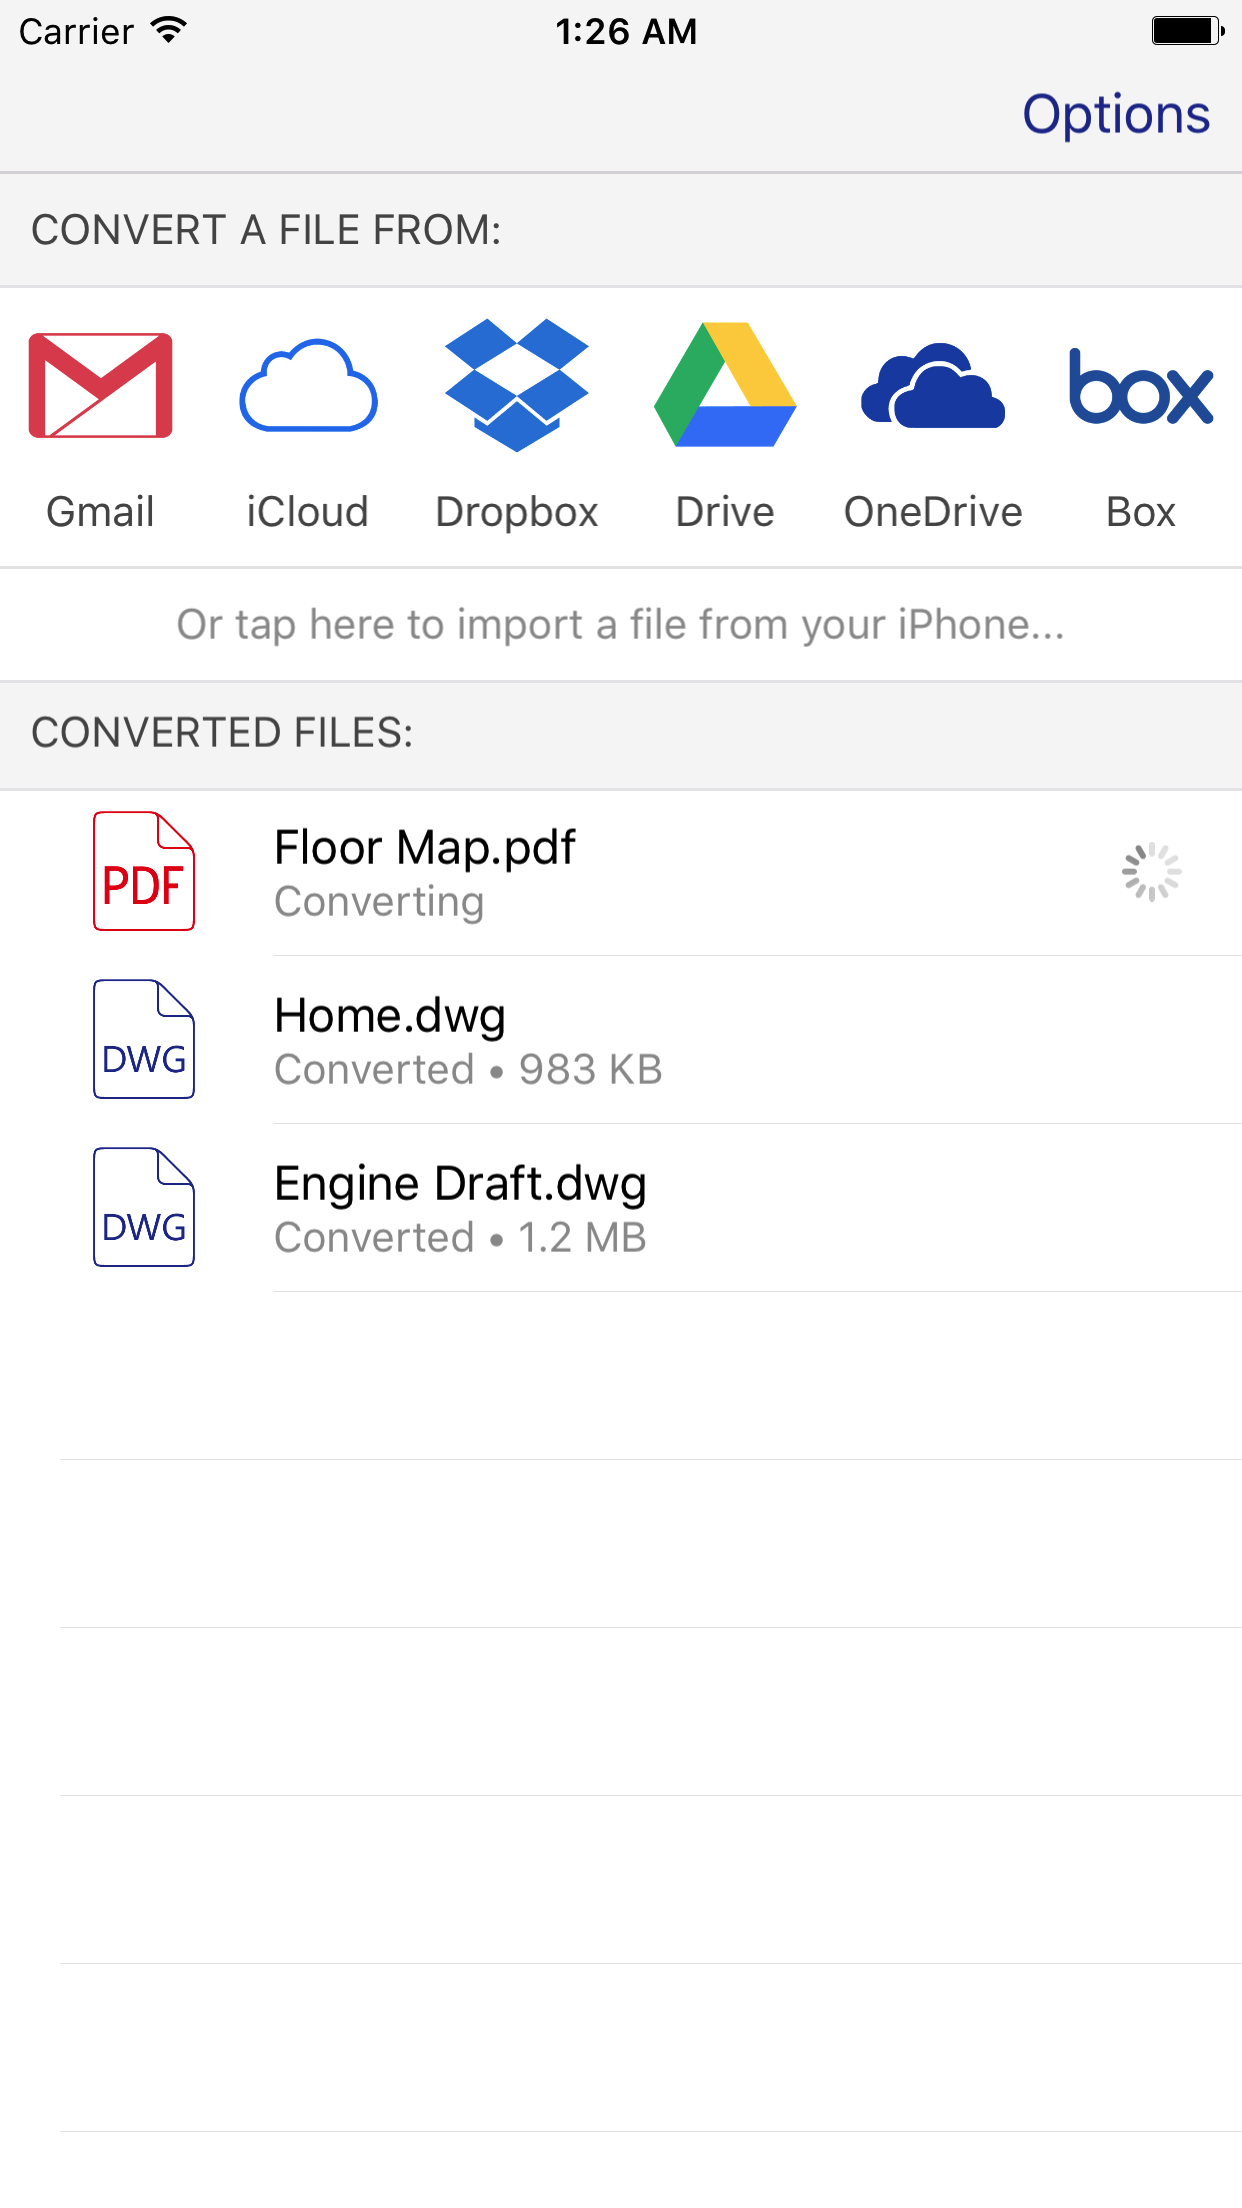Open the Google Drive triangle icon

tap(725, 385)
